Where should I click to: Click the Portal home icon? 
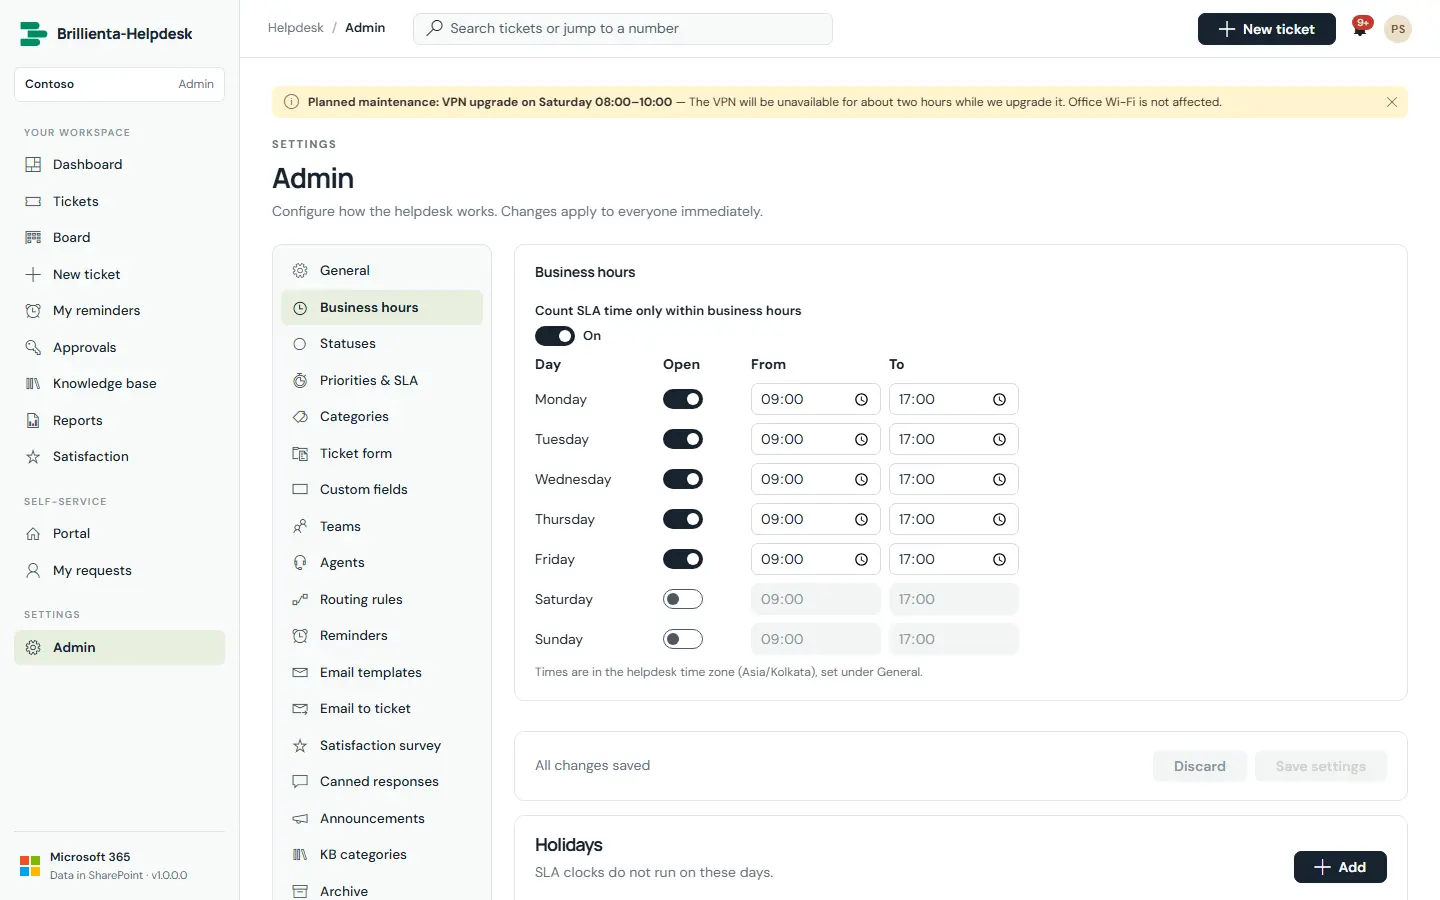coord(33,533)
